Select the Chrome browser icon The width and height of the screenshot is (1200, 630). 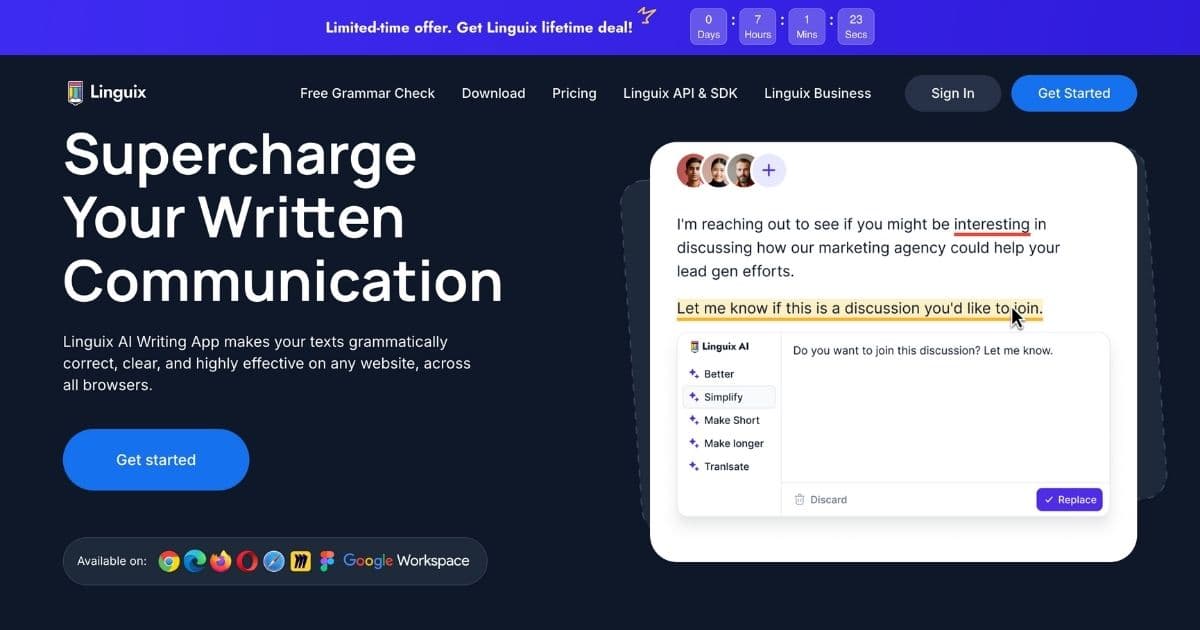tap(169, 561)
